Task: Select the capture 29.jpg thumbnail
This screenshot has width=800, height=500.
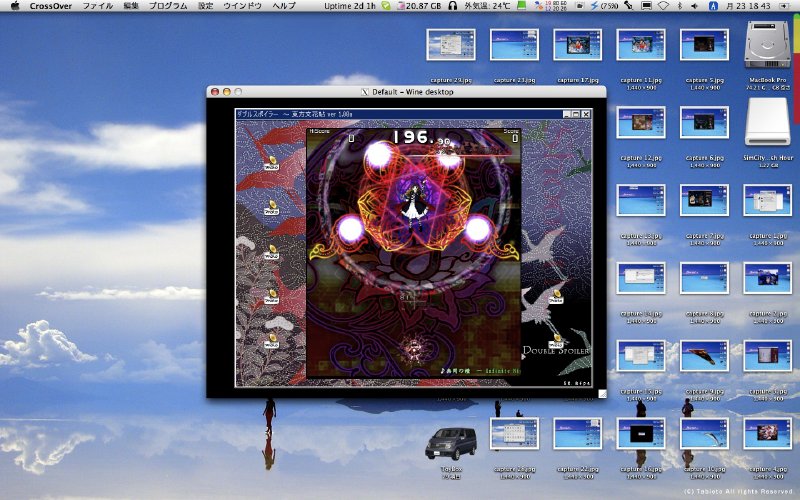Action: pyautogui.click(x=451, y=44)
